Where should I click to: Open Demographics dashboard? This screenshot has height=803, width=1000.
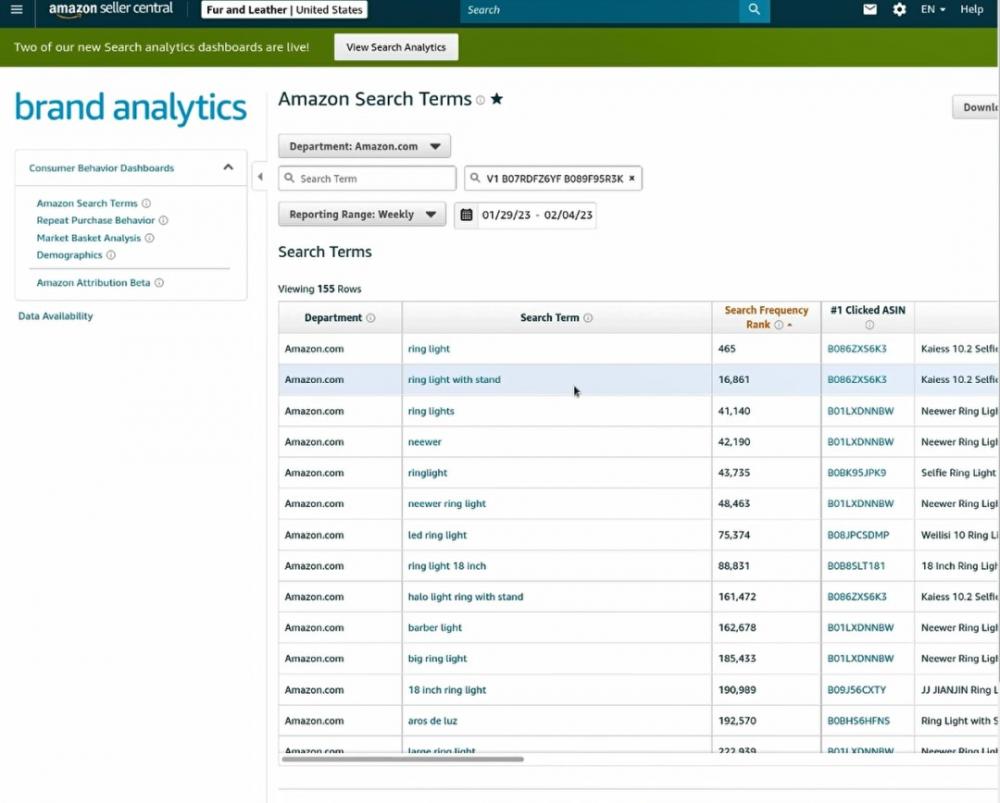(x=69, y=255)
